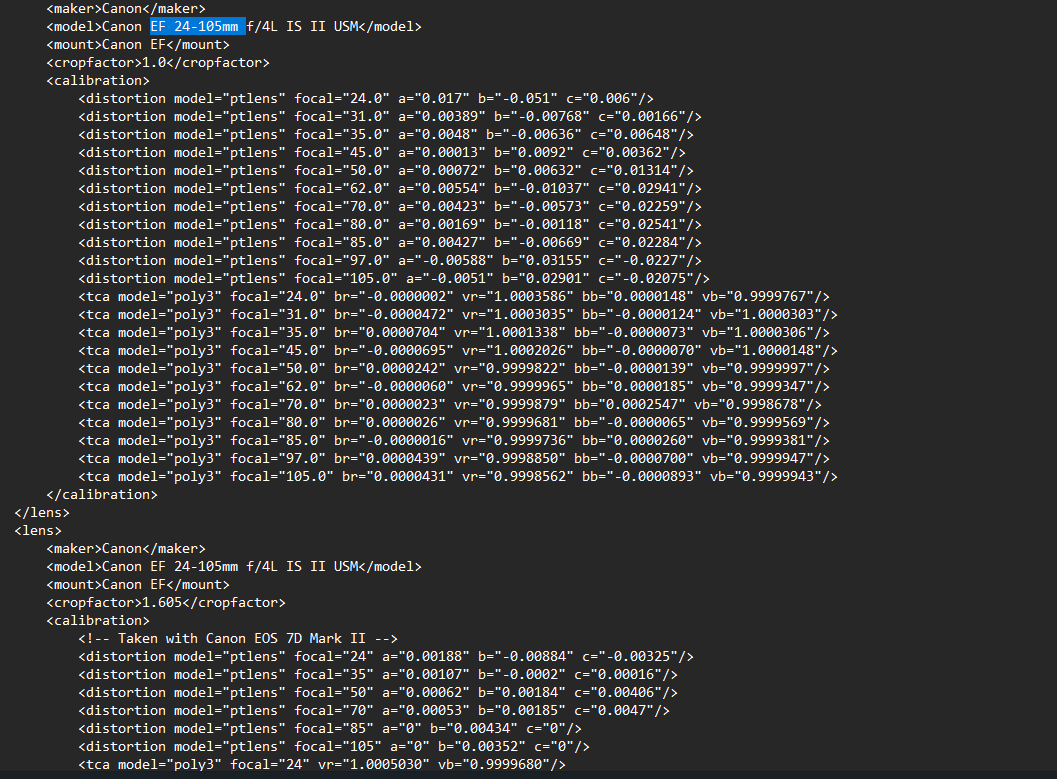Click the closing </lens> tag
1057x779 pixels.
point(38,512)
